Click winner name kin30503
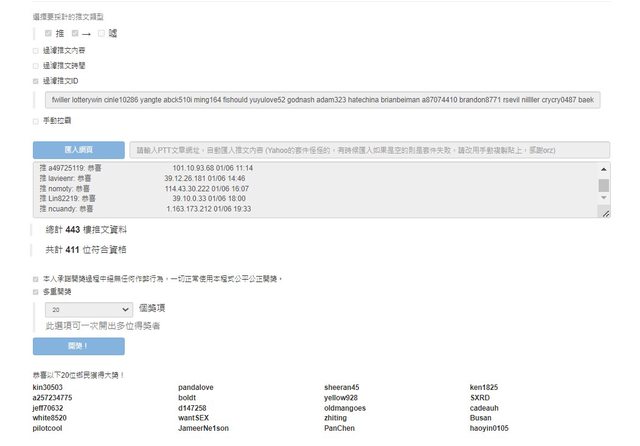The image size is (640, 446). point(48,387)
